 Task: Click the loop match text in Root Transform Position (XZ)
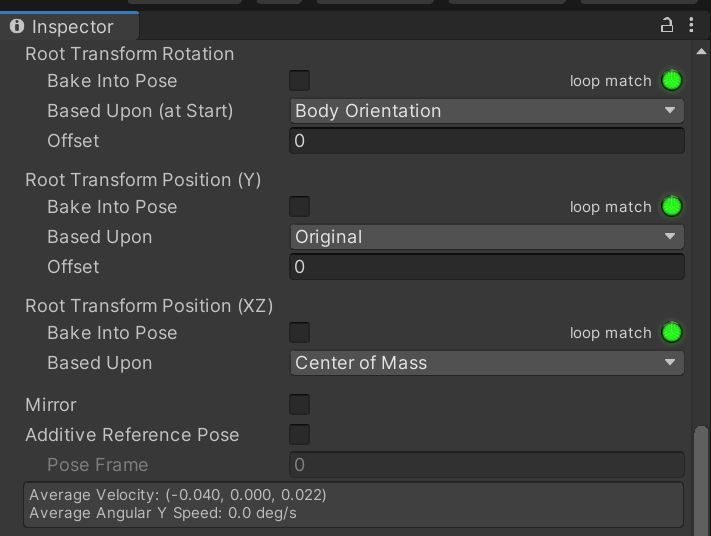[x=610, y=333]
